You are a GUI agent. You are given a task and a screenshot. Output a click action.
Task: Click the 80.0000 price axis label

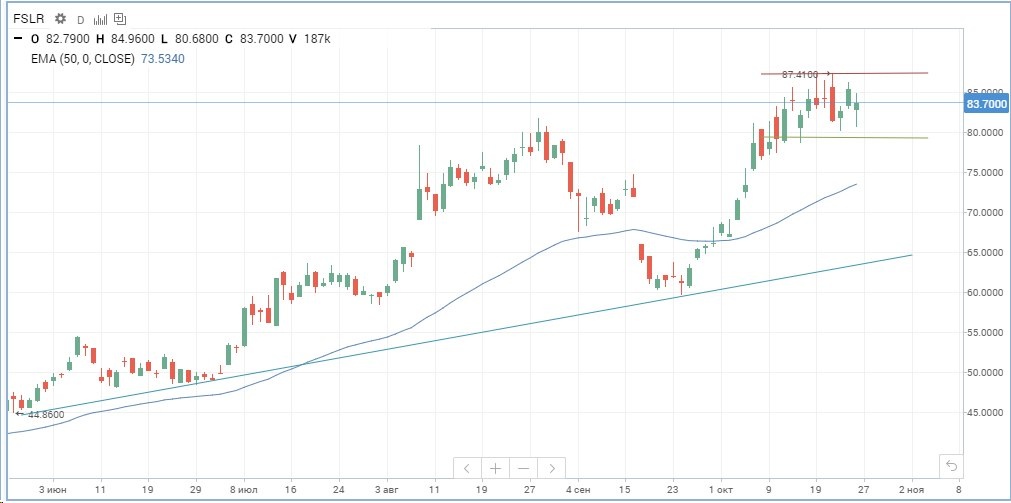[x=985, y=133]
